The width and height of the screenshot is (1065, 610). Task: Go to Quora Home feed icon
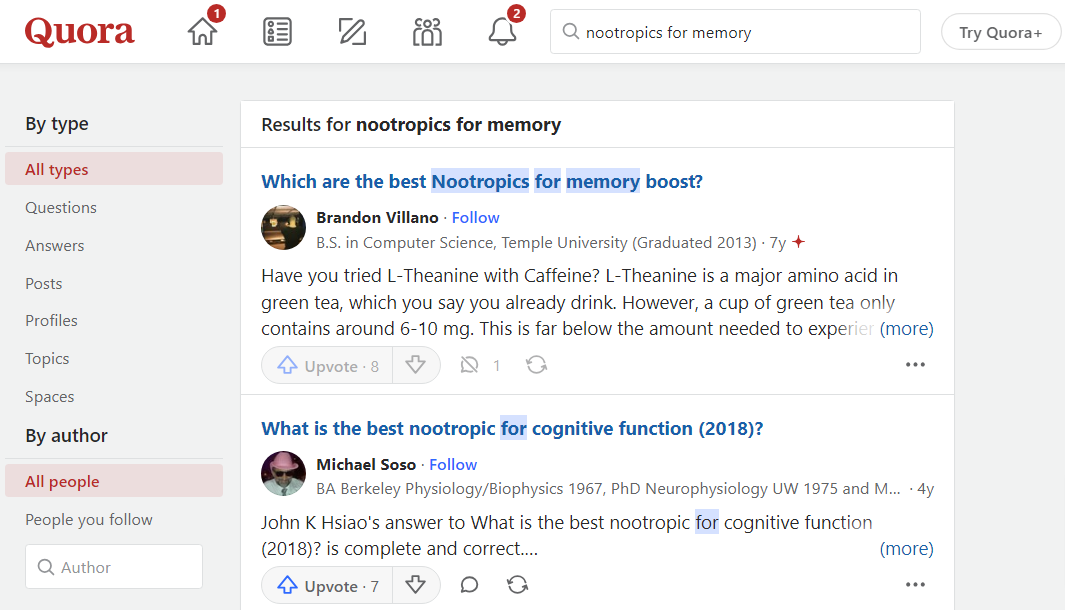coord(203,32)
